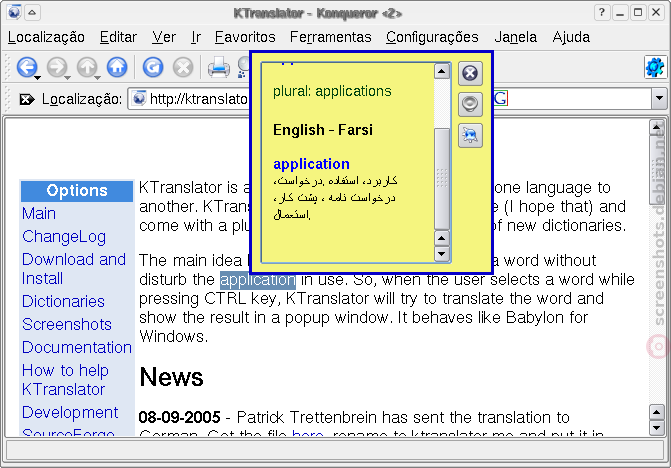Go back with the Back arrow
Viewport: 671px width, 468px height.
point(27,67)
